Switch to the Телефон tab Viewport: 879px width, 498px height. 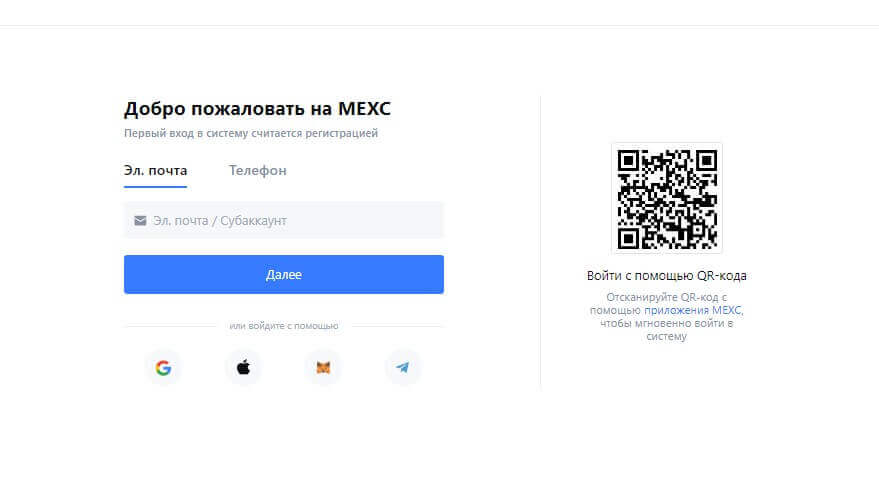coord(257,170)
